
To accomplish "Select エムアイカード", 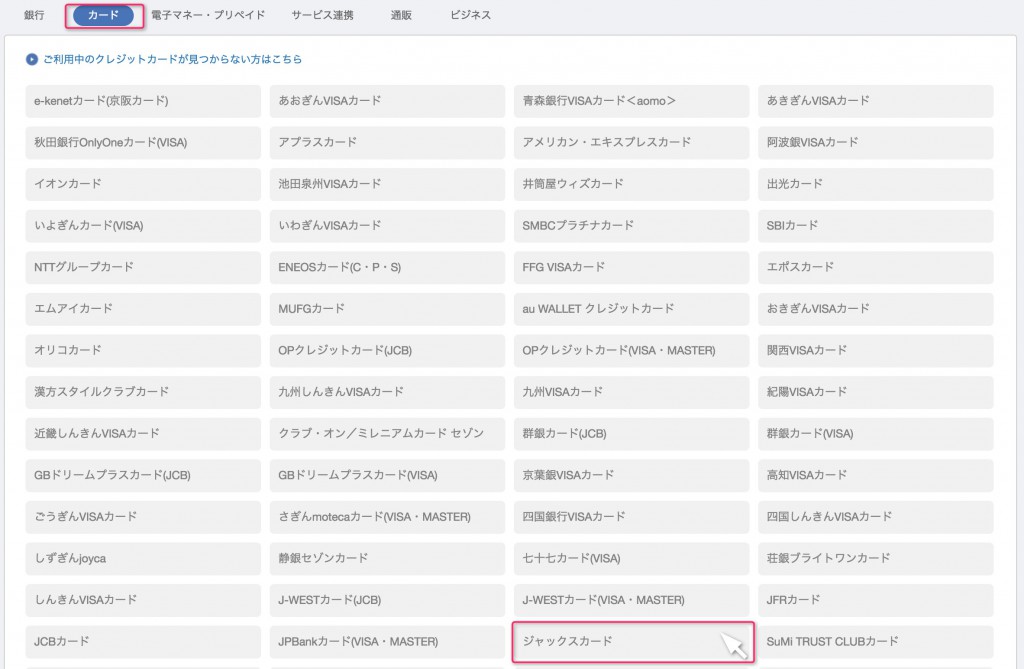I will tap(143, 309).
